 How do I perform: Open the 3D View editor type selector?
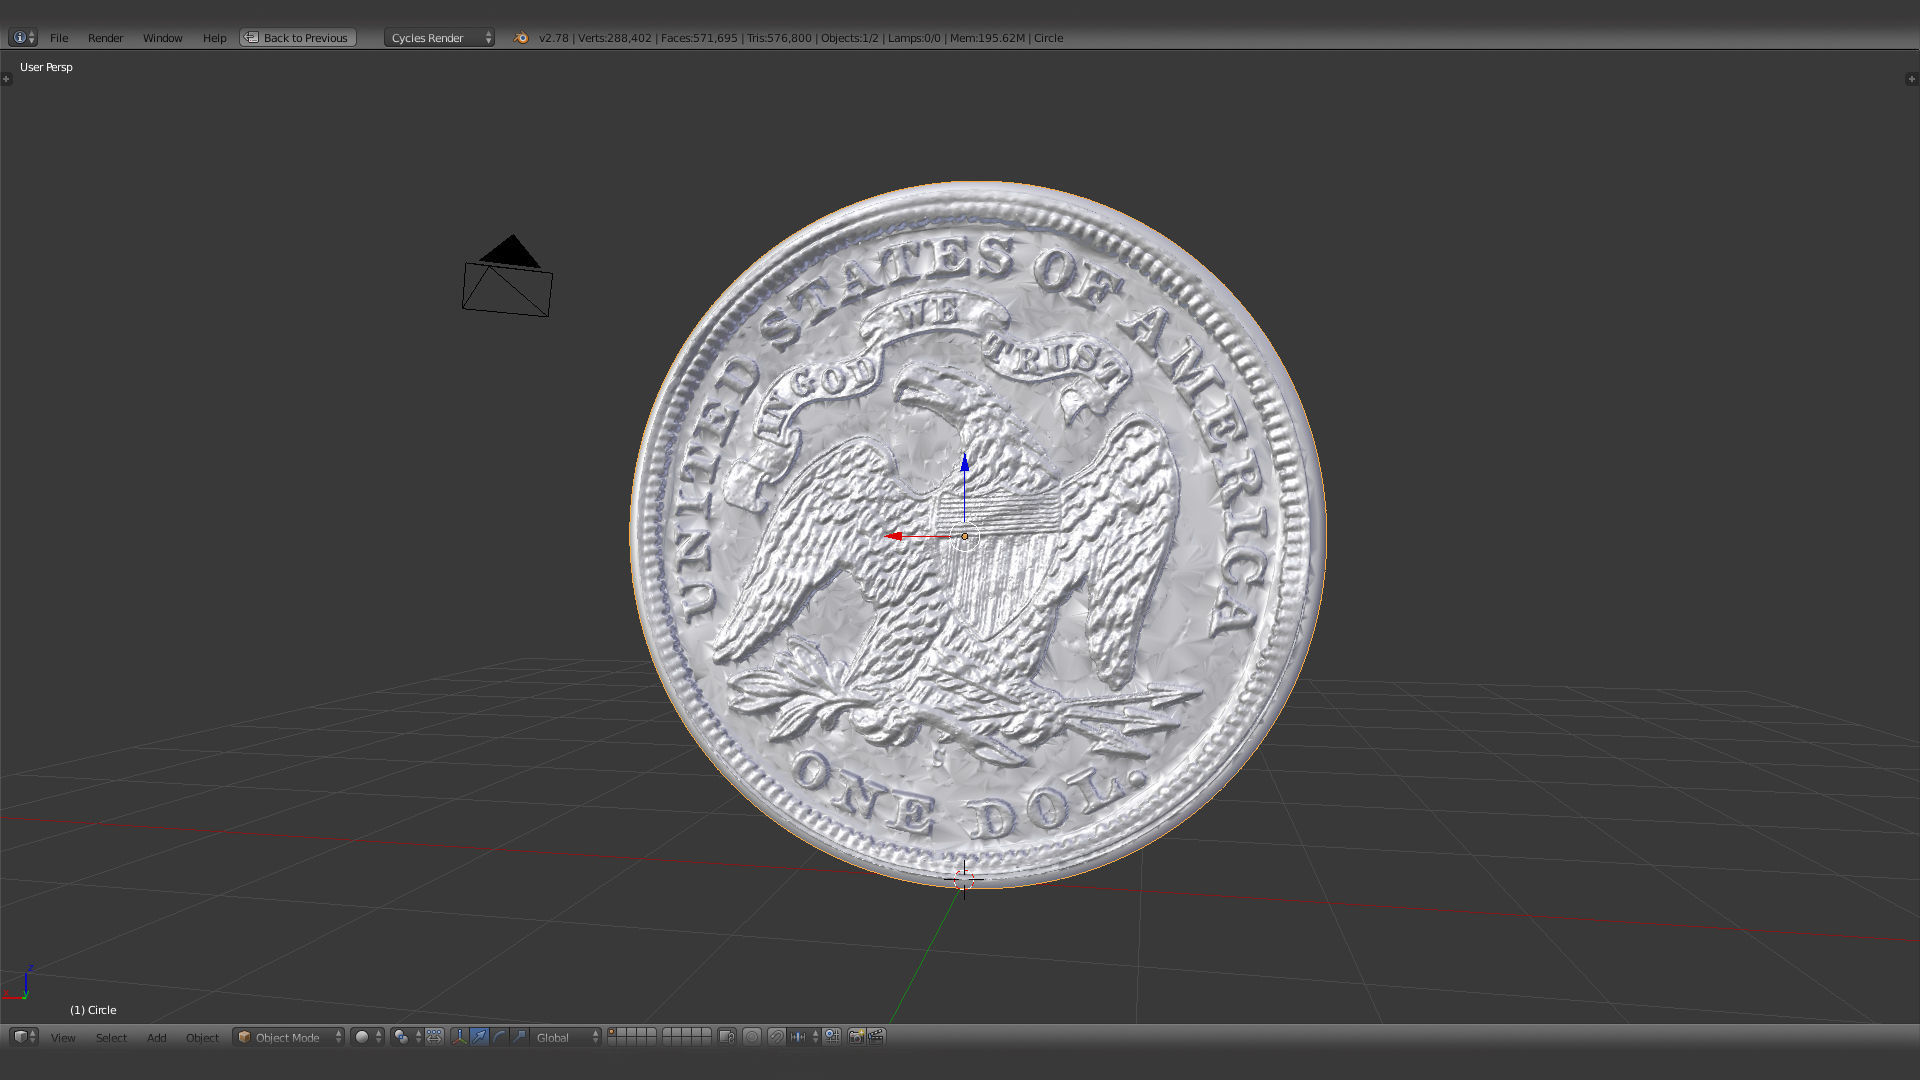tap(24, 1037)
